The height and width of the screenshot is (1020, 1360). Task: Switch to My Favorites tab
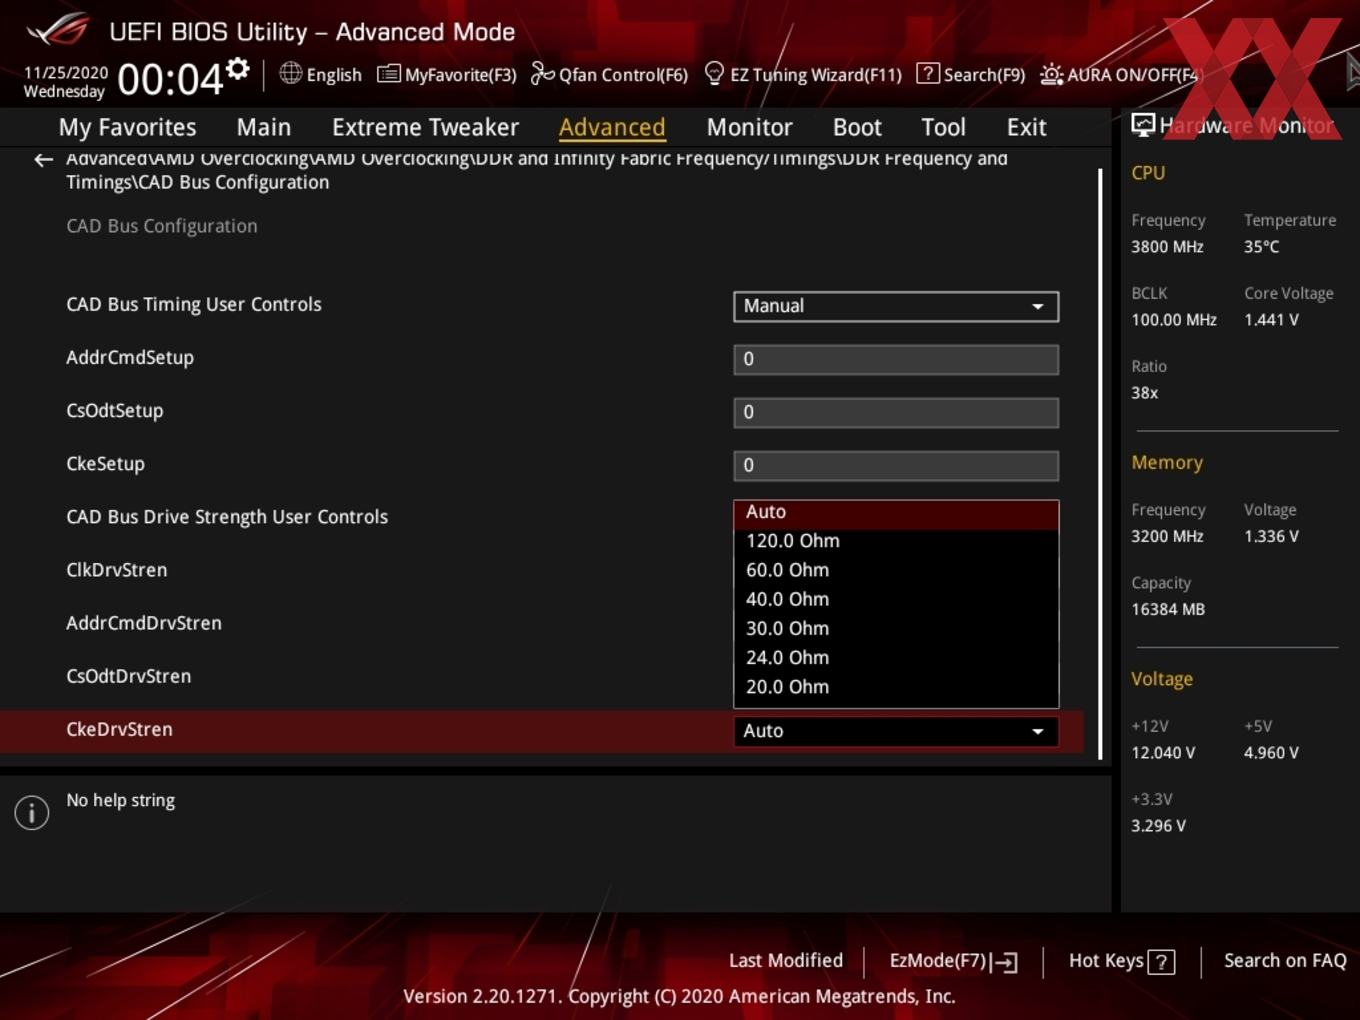[x=127, y=127]
